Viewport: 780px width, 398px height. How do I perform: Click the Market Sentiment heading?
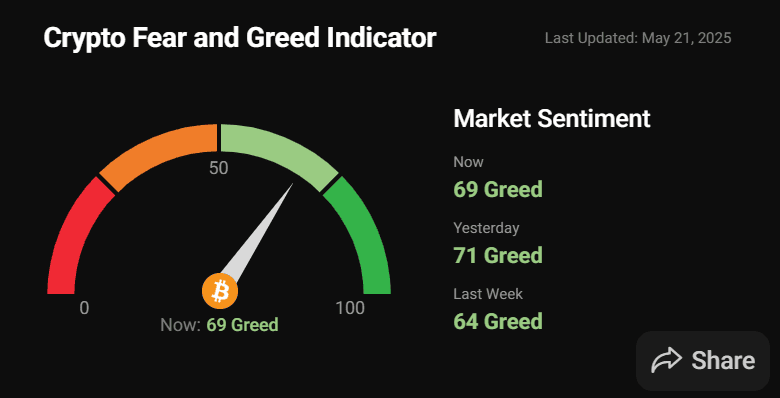click(x=552, y=118)
